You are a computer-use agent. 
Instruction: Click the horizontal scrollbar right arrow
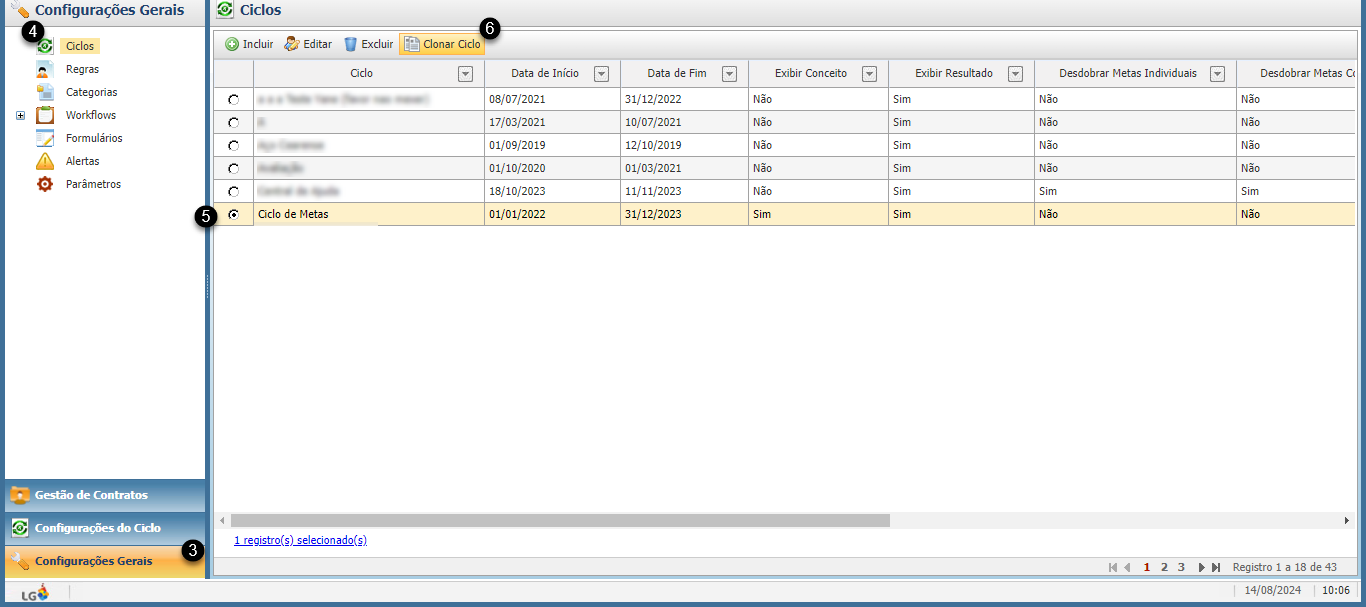tap(1347, 521)
